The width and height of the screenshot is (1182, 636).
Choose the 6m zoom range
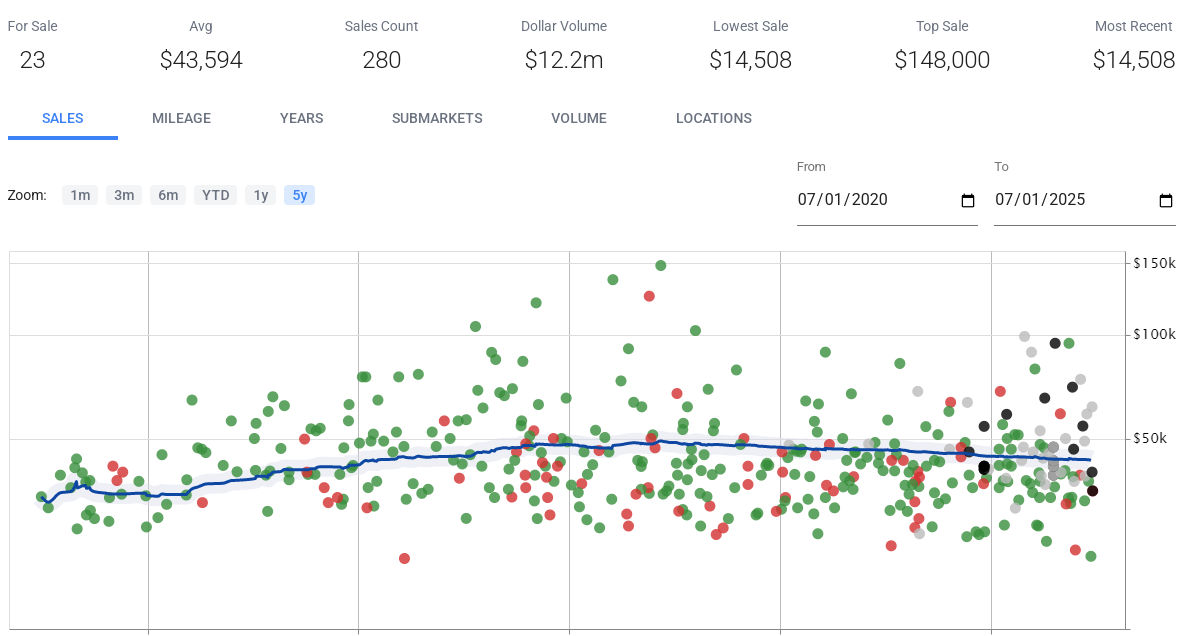click(x=168, y=195)
